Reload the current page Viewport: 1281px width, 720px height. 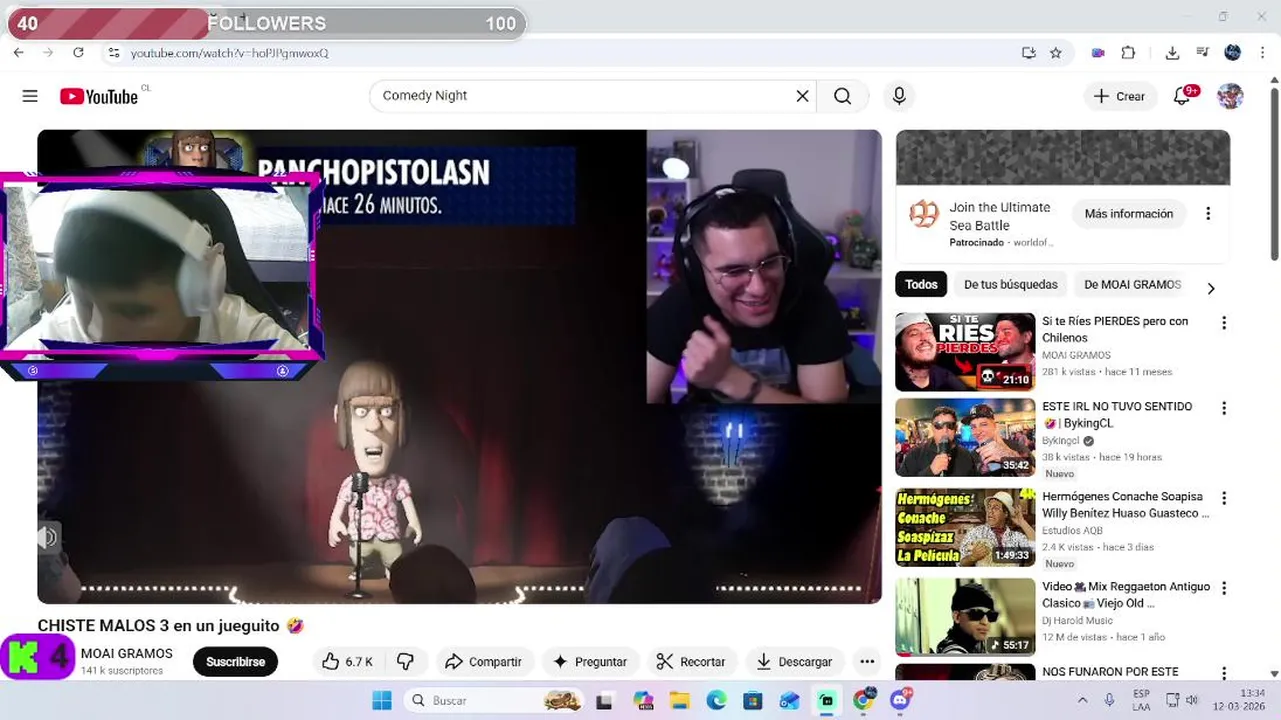(78, 52)
